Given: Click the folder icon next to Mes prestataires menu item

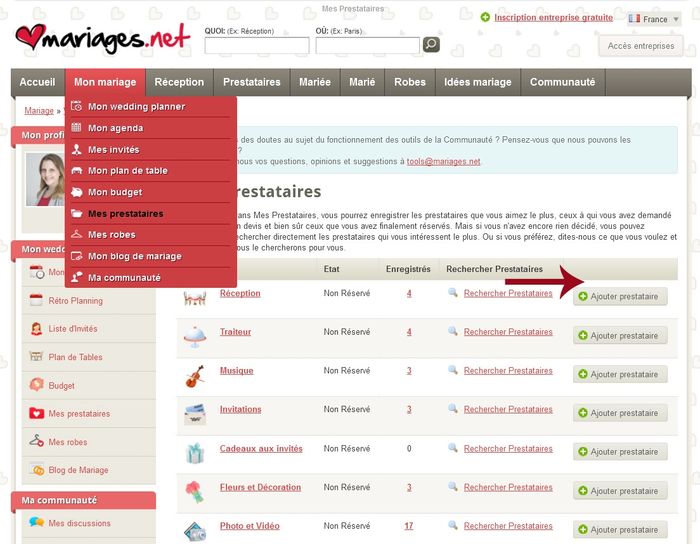Looking at the screenshot, I should (77, 213).
